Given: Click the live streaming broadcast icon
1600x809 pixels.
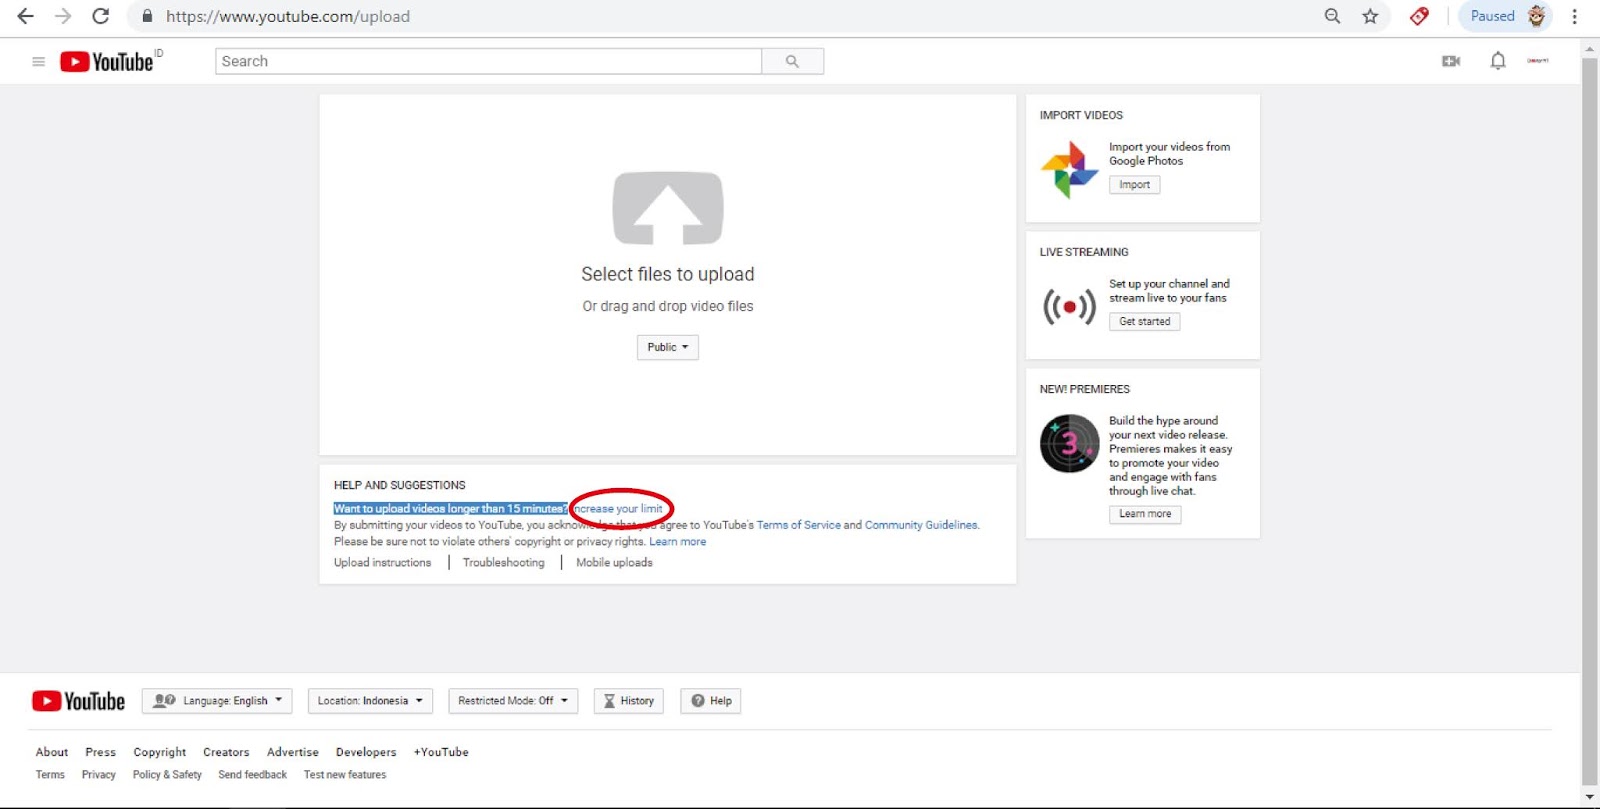Looking at the screenshot, I should (1069, 307).
